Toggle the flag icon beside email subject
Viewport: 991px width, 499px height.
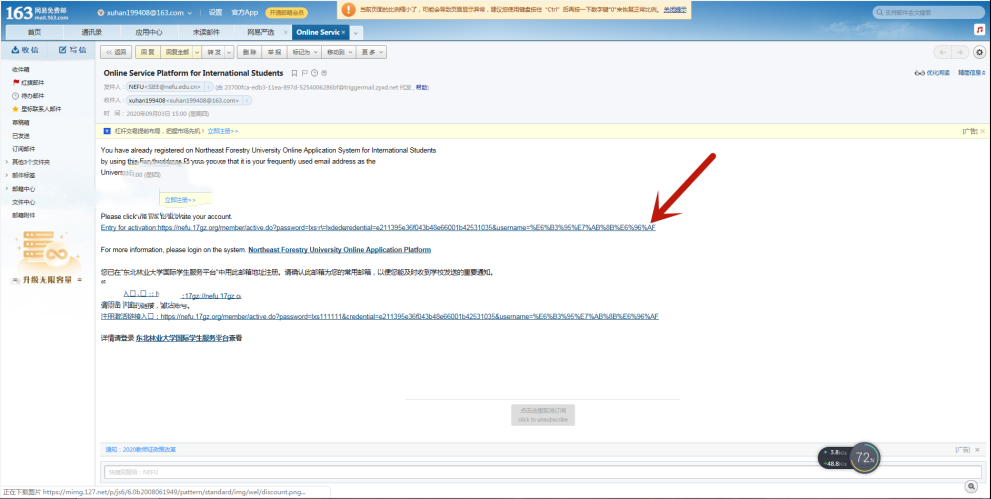[x=304, y=73]
